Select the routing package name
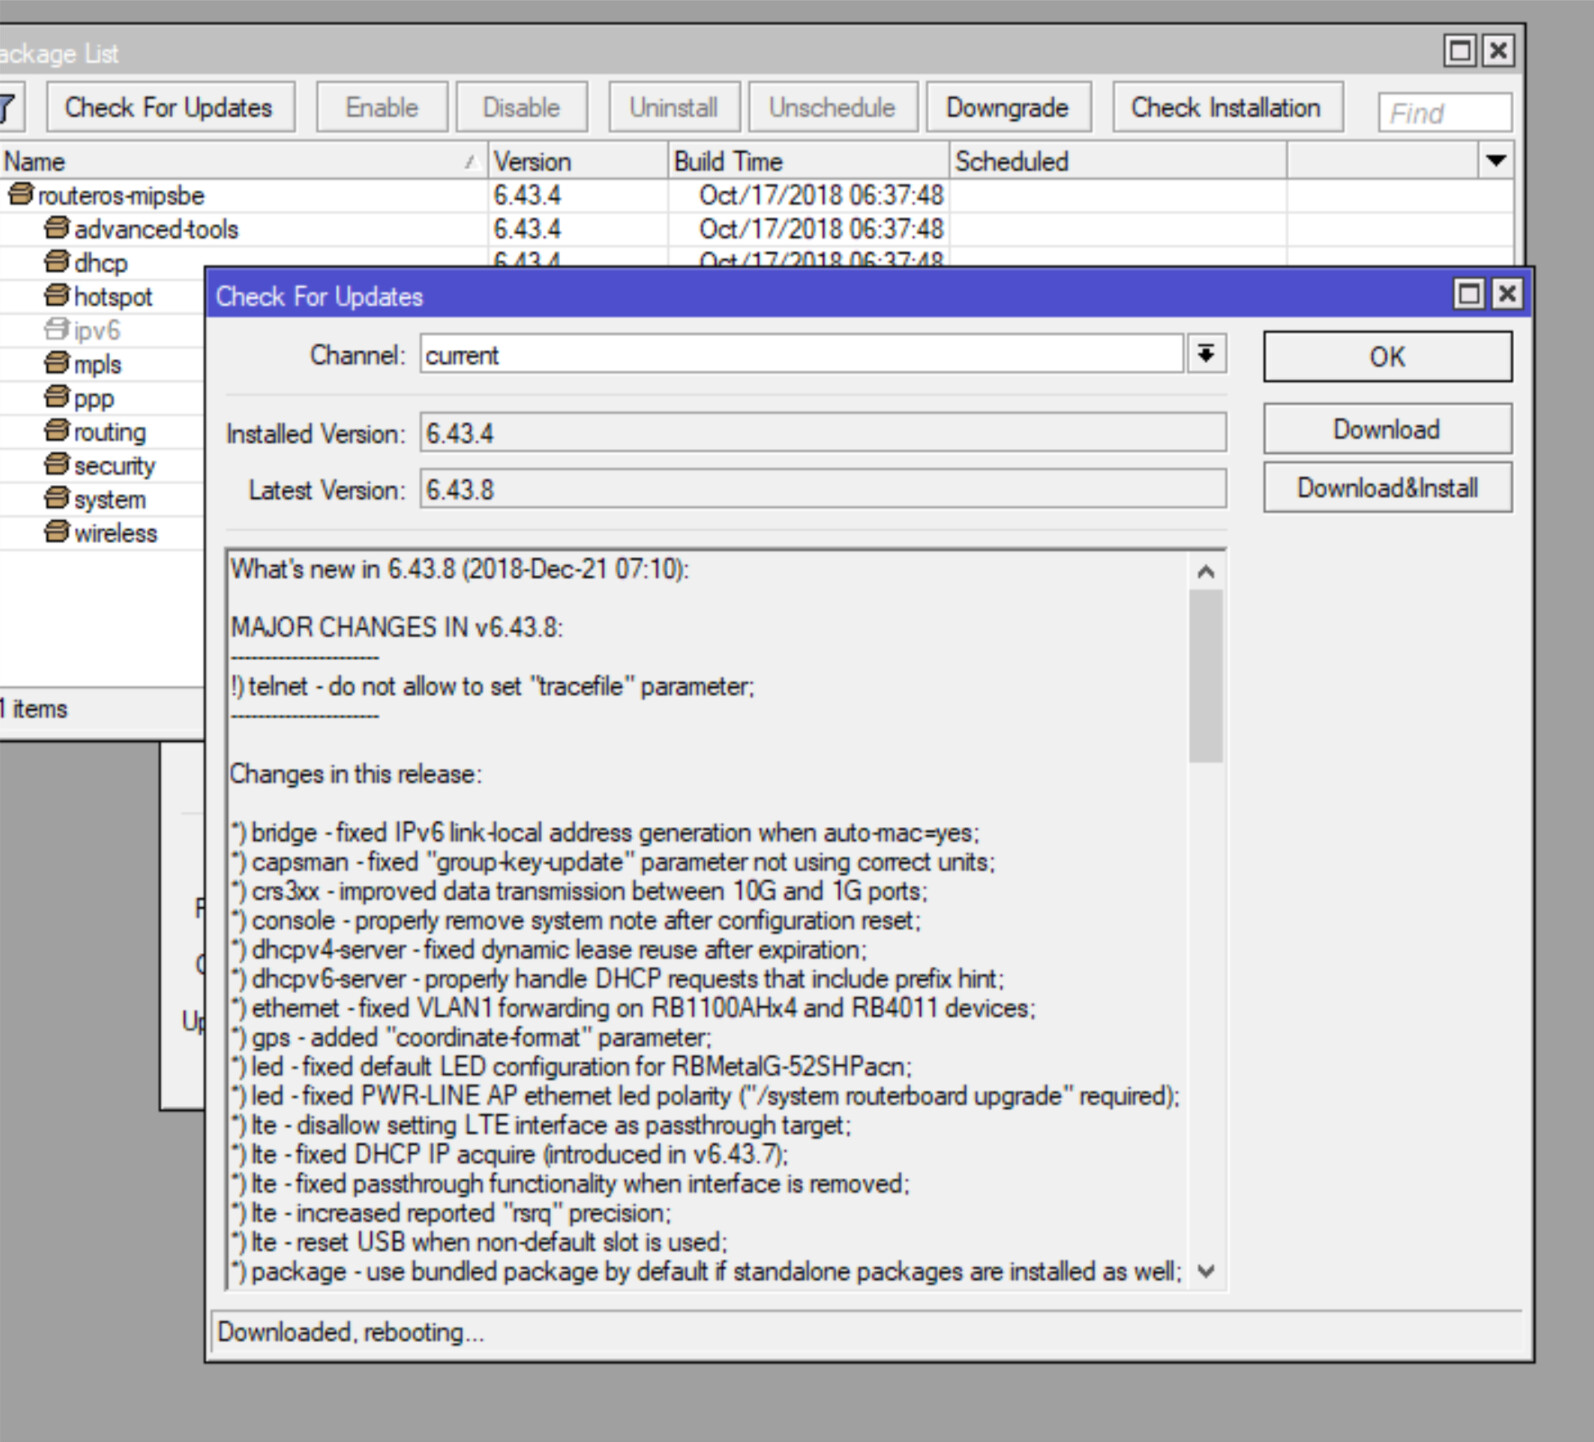 [x=110, y=432]
